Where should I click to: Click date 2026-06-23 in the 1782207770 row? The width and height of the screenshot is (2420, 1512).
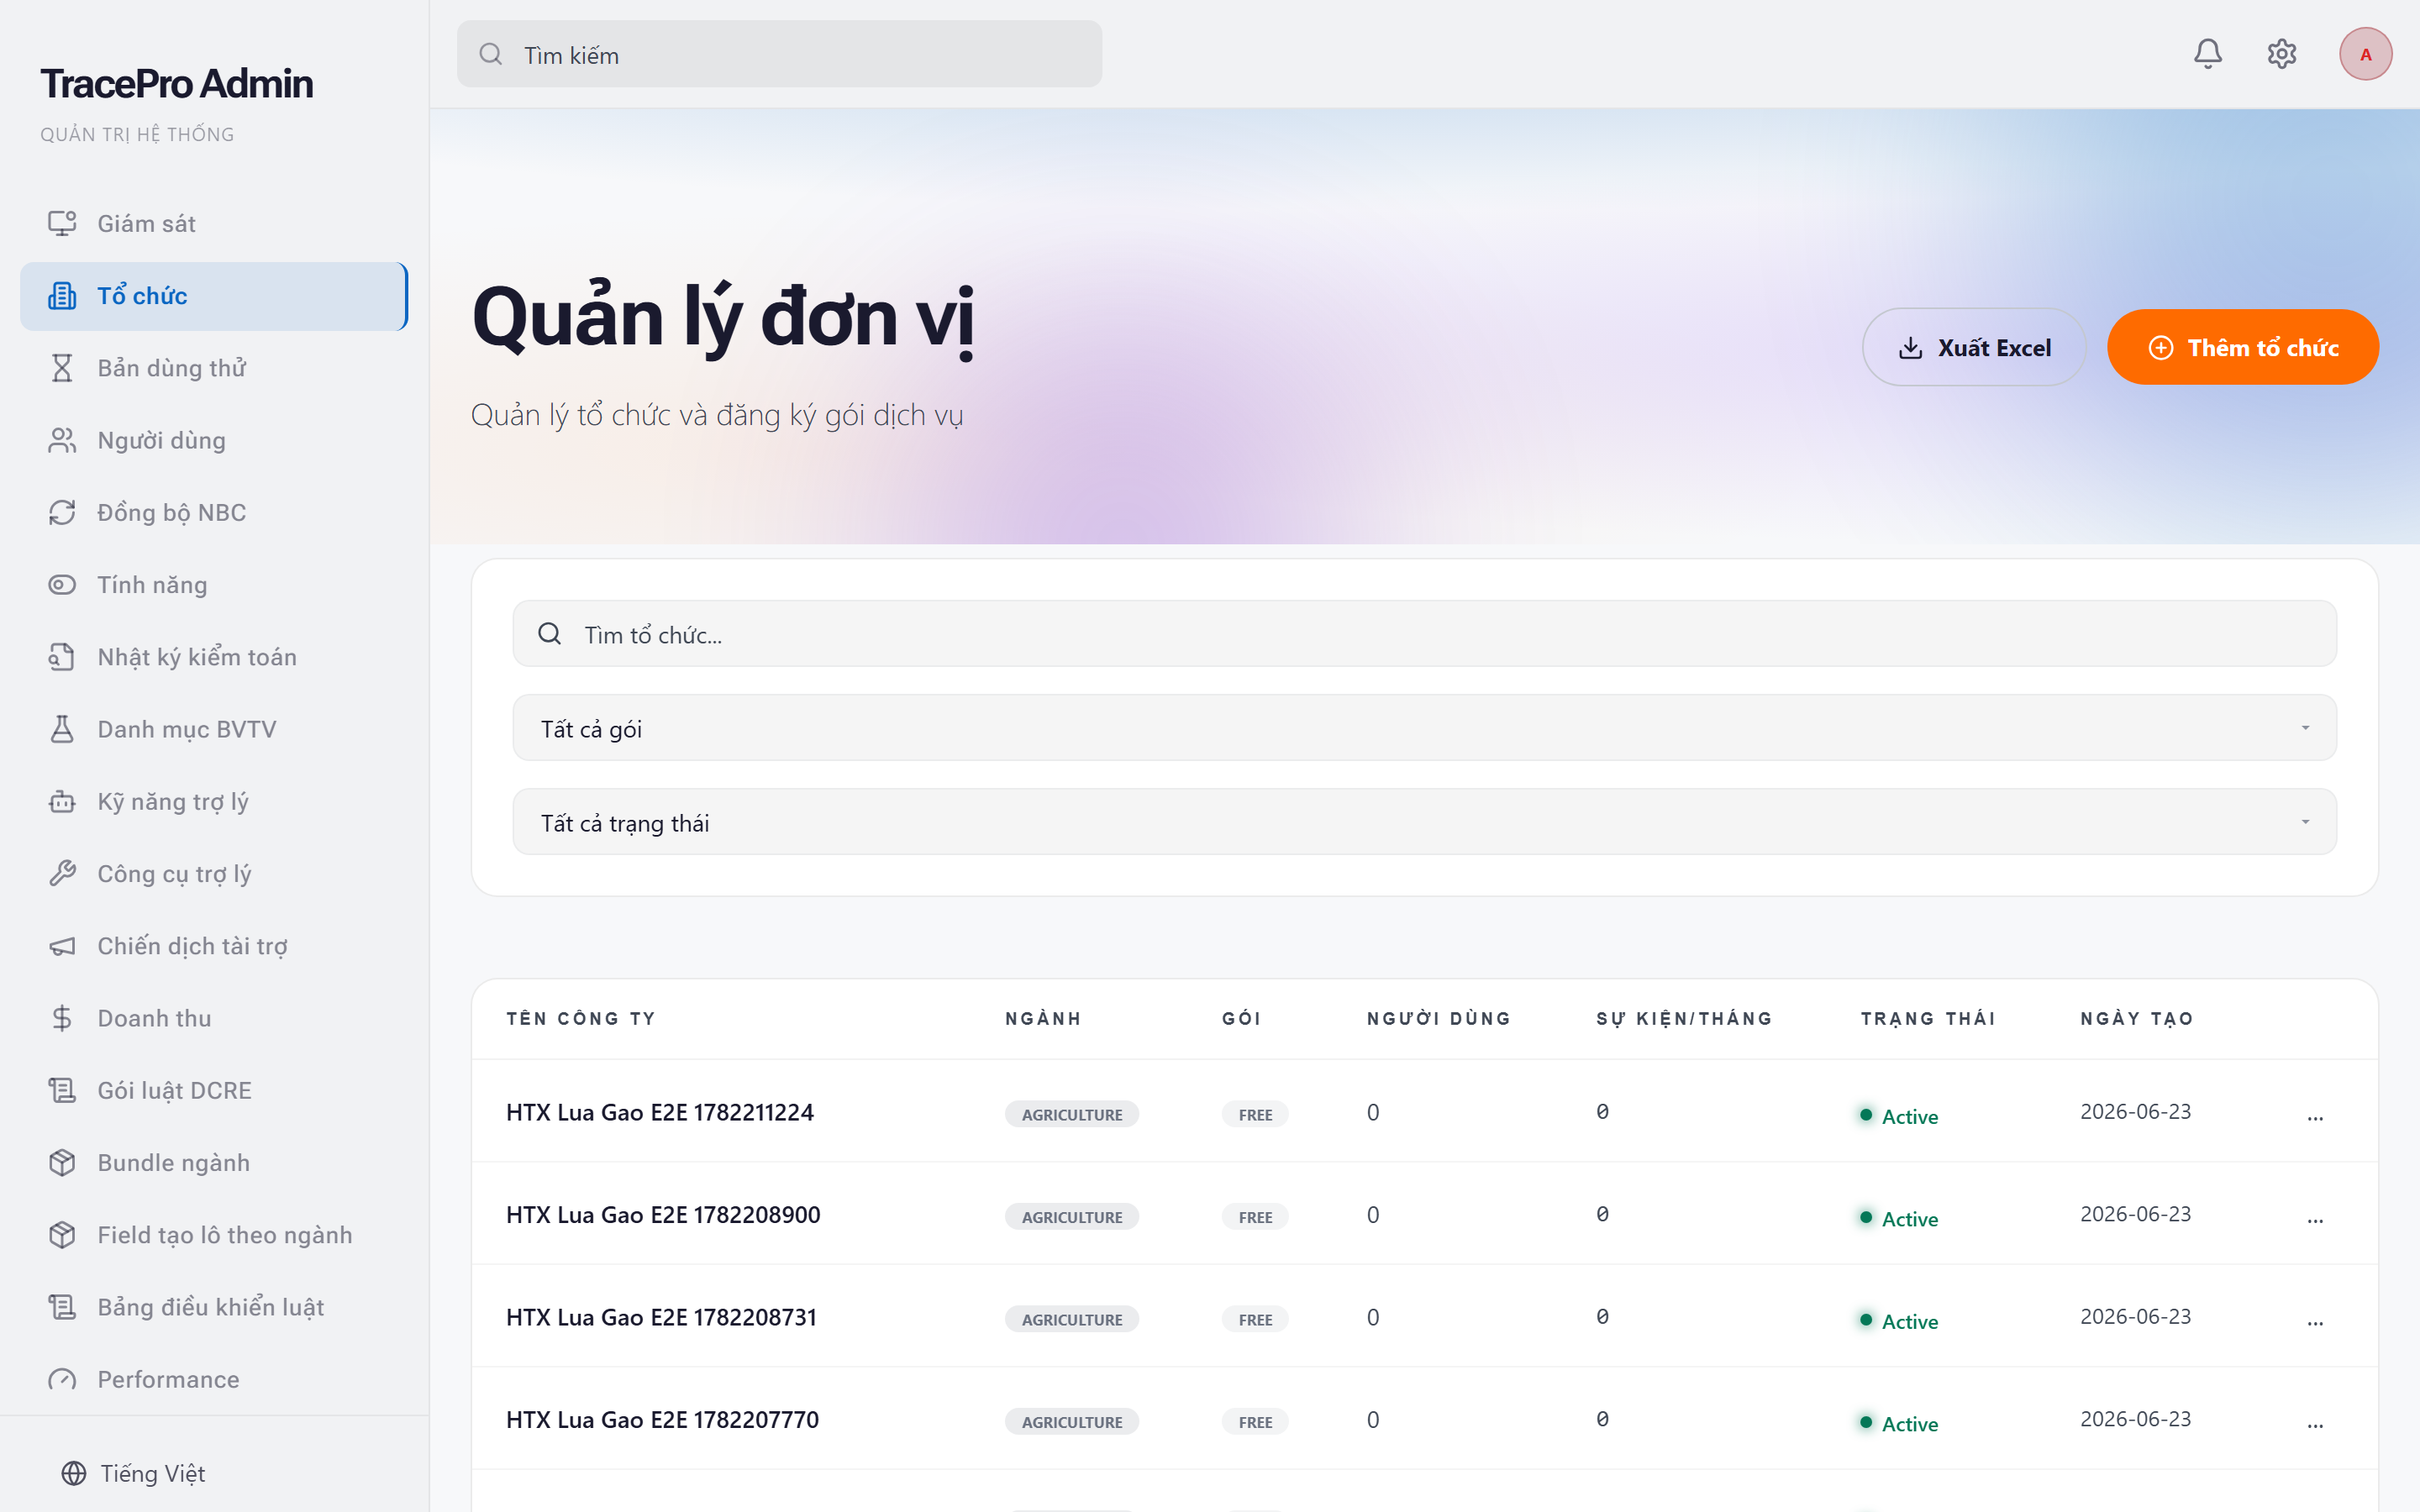click(x=2135, y=1419)
